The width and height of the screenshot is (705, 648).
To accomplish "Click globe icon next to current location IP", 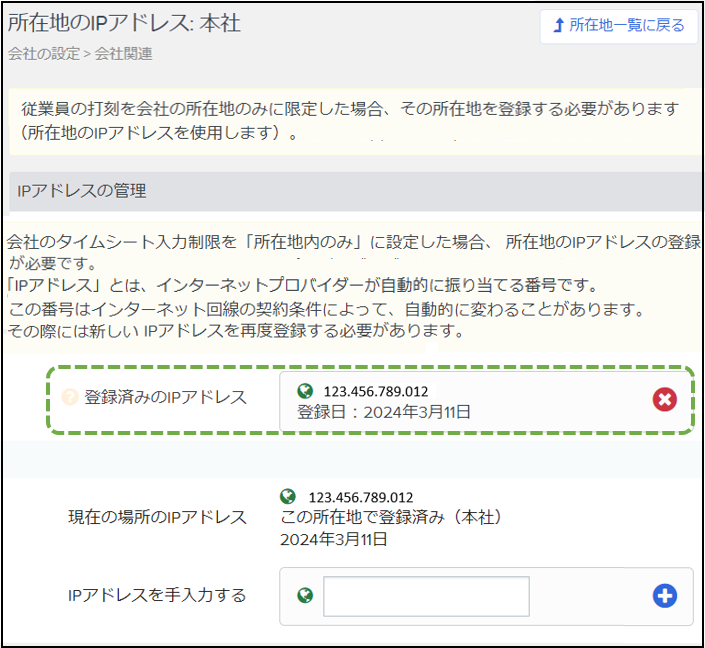I will pos(288,496).
